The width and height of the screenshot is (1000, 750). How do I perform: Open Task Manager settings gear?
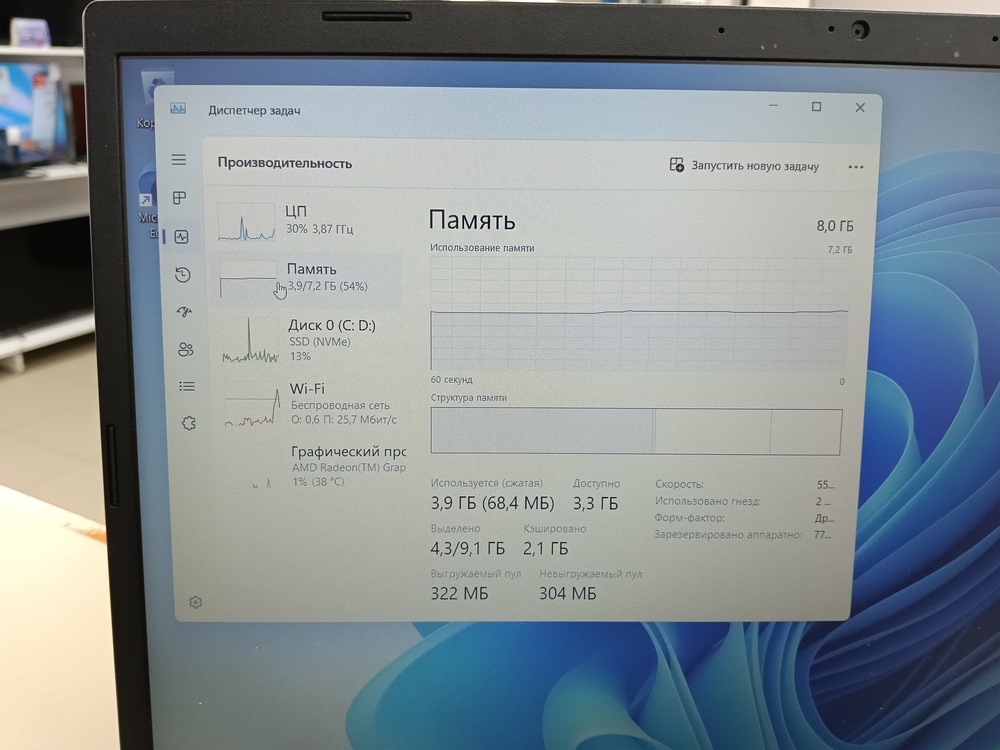tap(196, 602)
